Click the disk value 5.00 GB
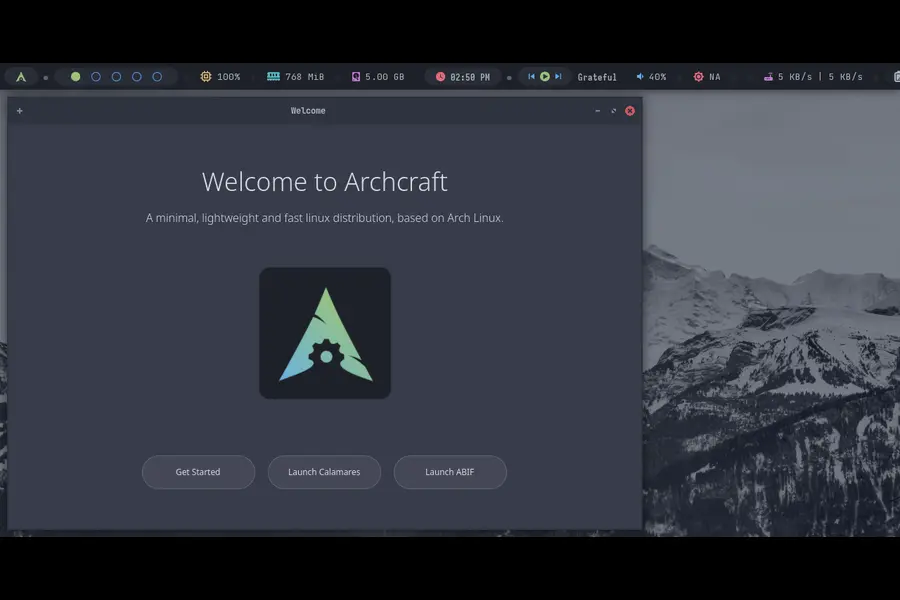900x600 pixels. 385,77
